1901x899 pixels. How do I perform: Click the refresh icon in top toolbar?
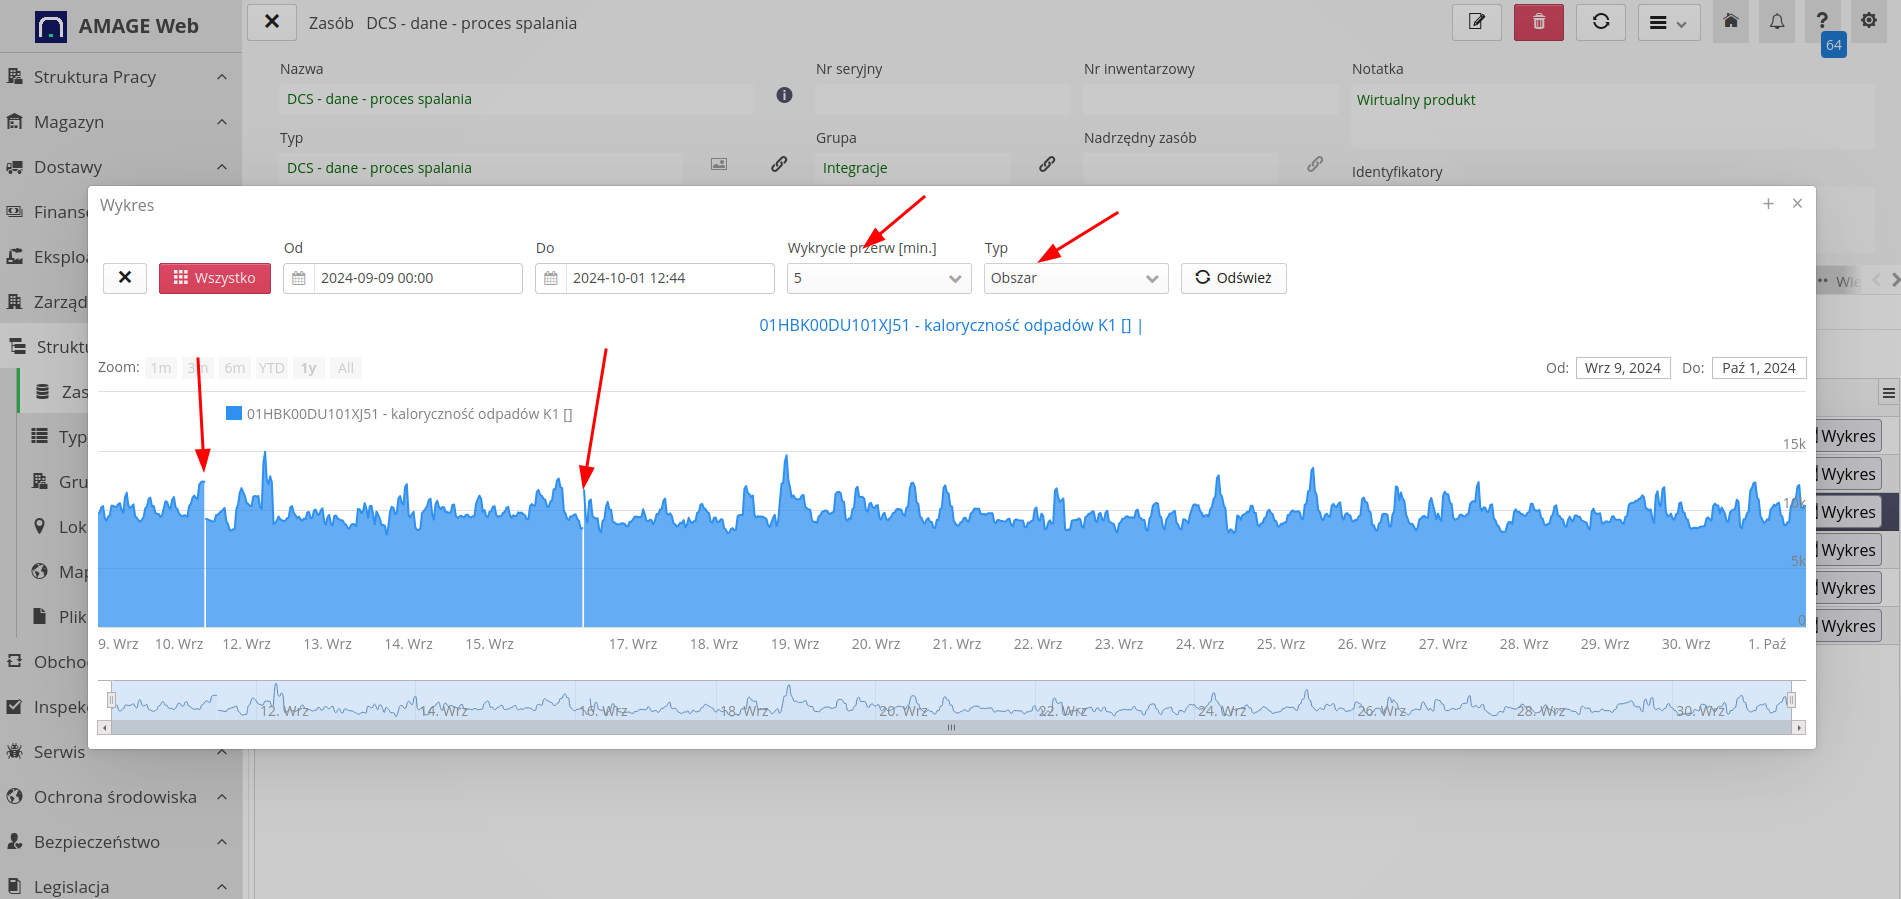pos(1600,22)
